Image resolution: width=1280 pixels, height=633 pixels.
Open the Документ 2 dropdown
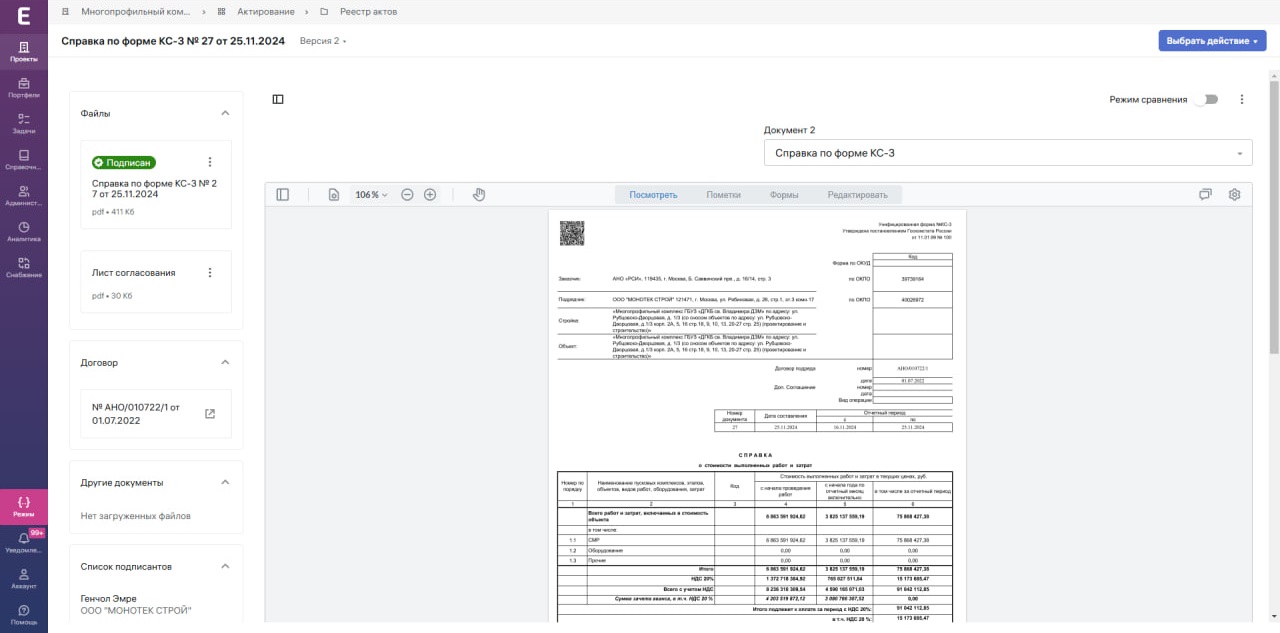click(1008, 153)
